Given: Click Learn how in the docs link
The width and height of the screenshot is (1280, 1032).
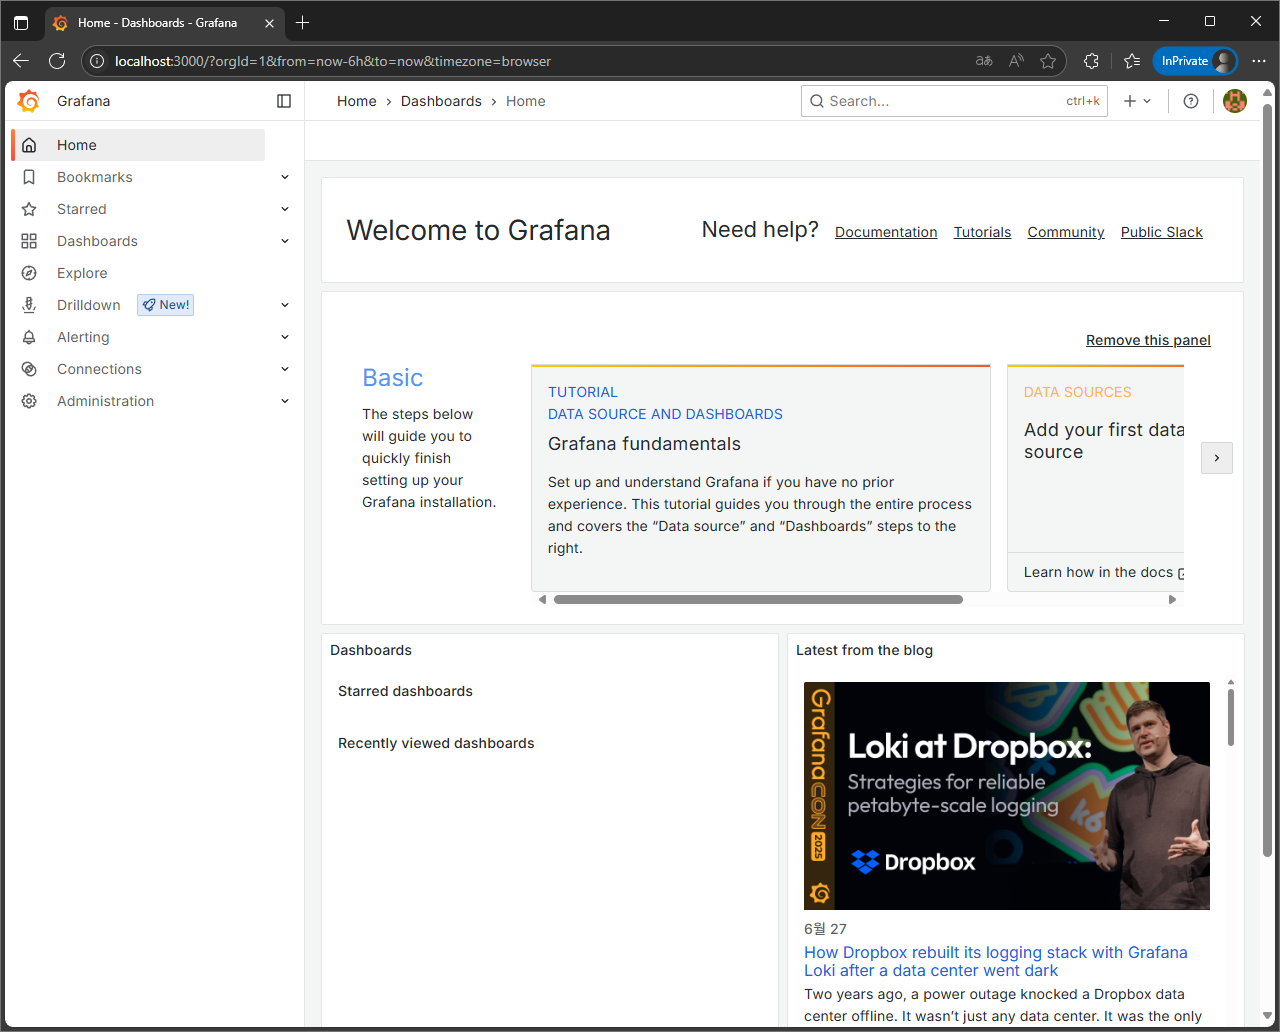Looking at the screenshot, I should point(1103,572).
